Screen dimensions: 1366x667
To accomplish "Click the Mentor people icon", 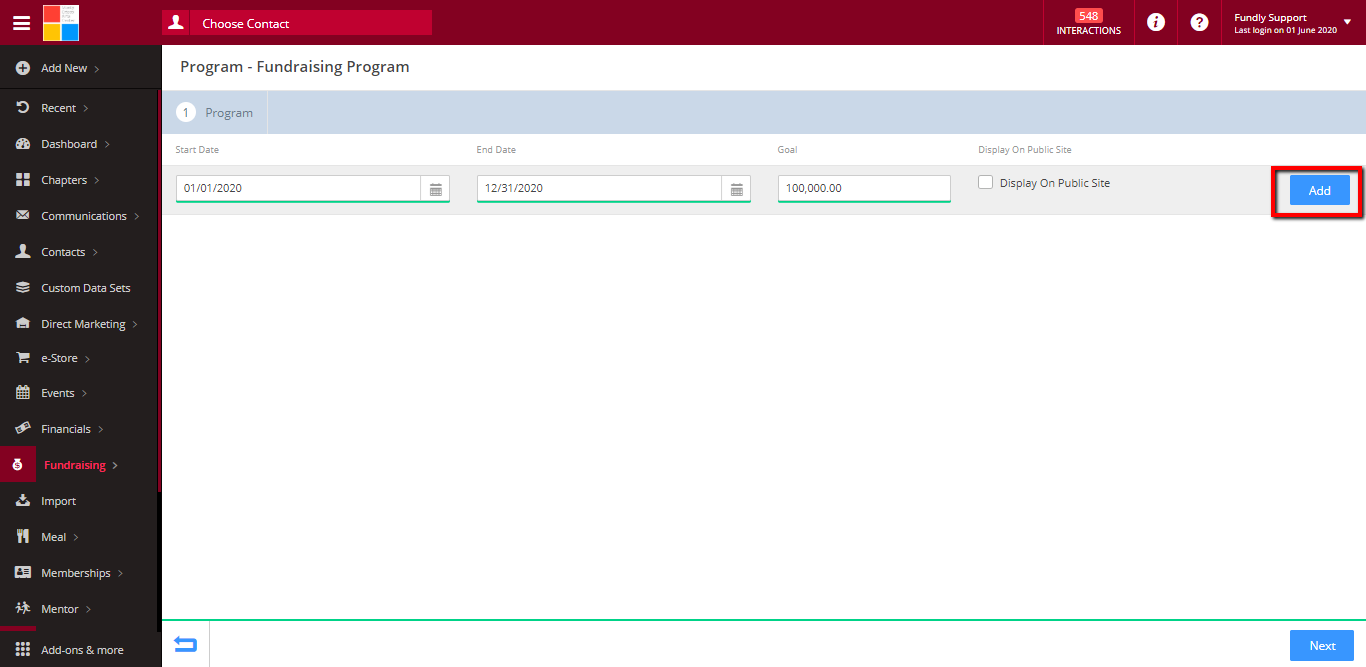I will click(23, 608).
